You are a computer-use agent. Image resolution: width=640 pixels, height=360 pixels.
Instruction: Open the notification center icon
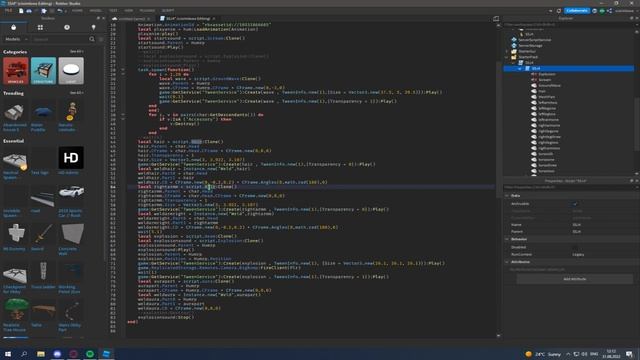click(629, 354)
